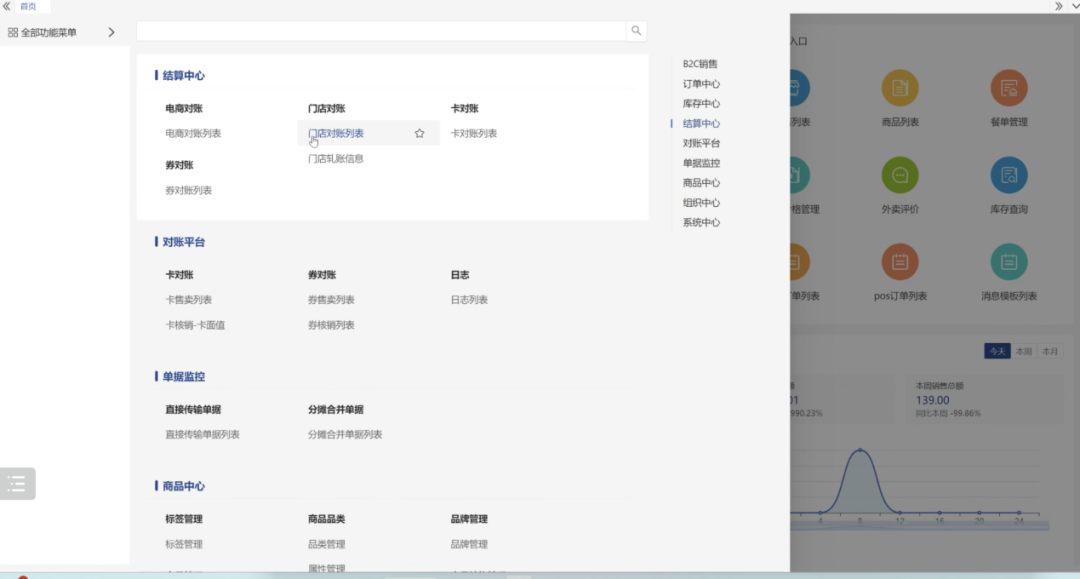Click the 全部功能菜单 grid icon
This screenshot has width=1080, height=579.
(12, 31)
